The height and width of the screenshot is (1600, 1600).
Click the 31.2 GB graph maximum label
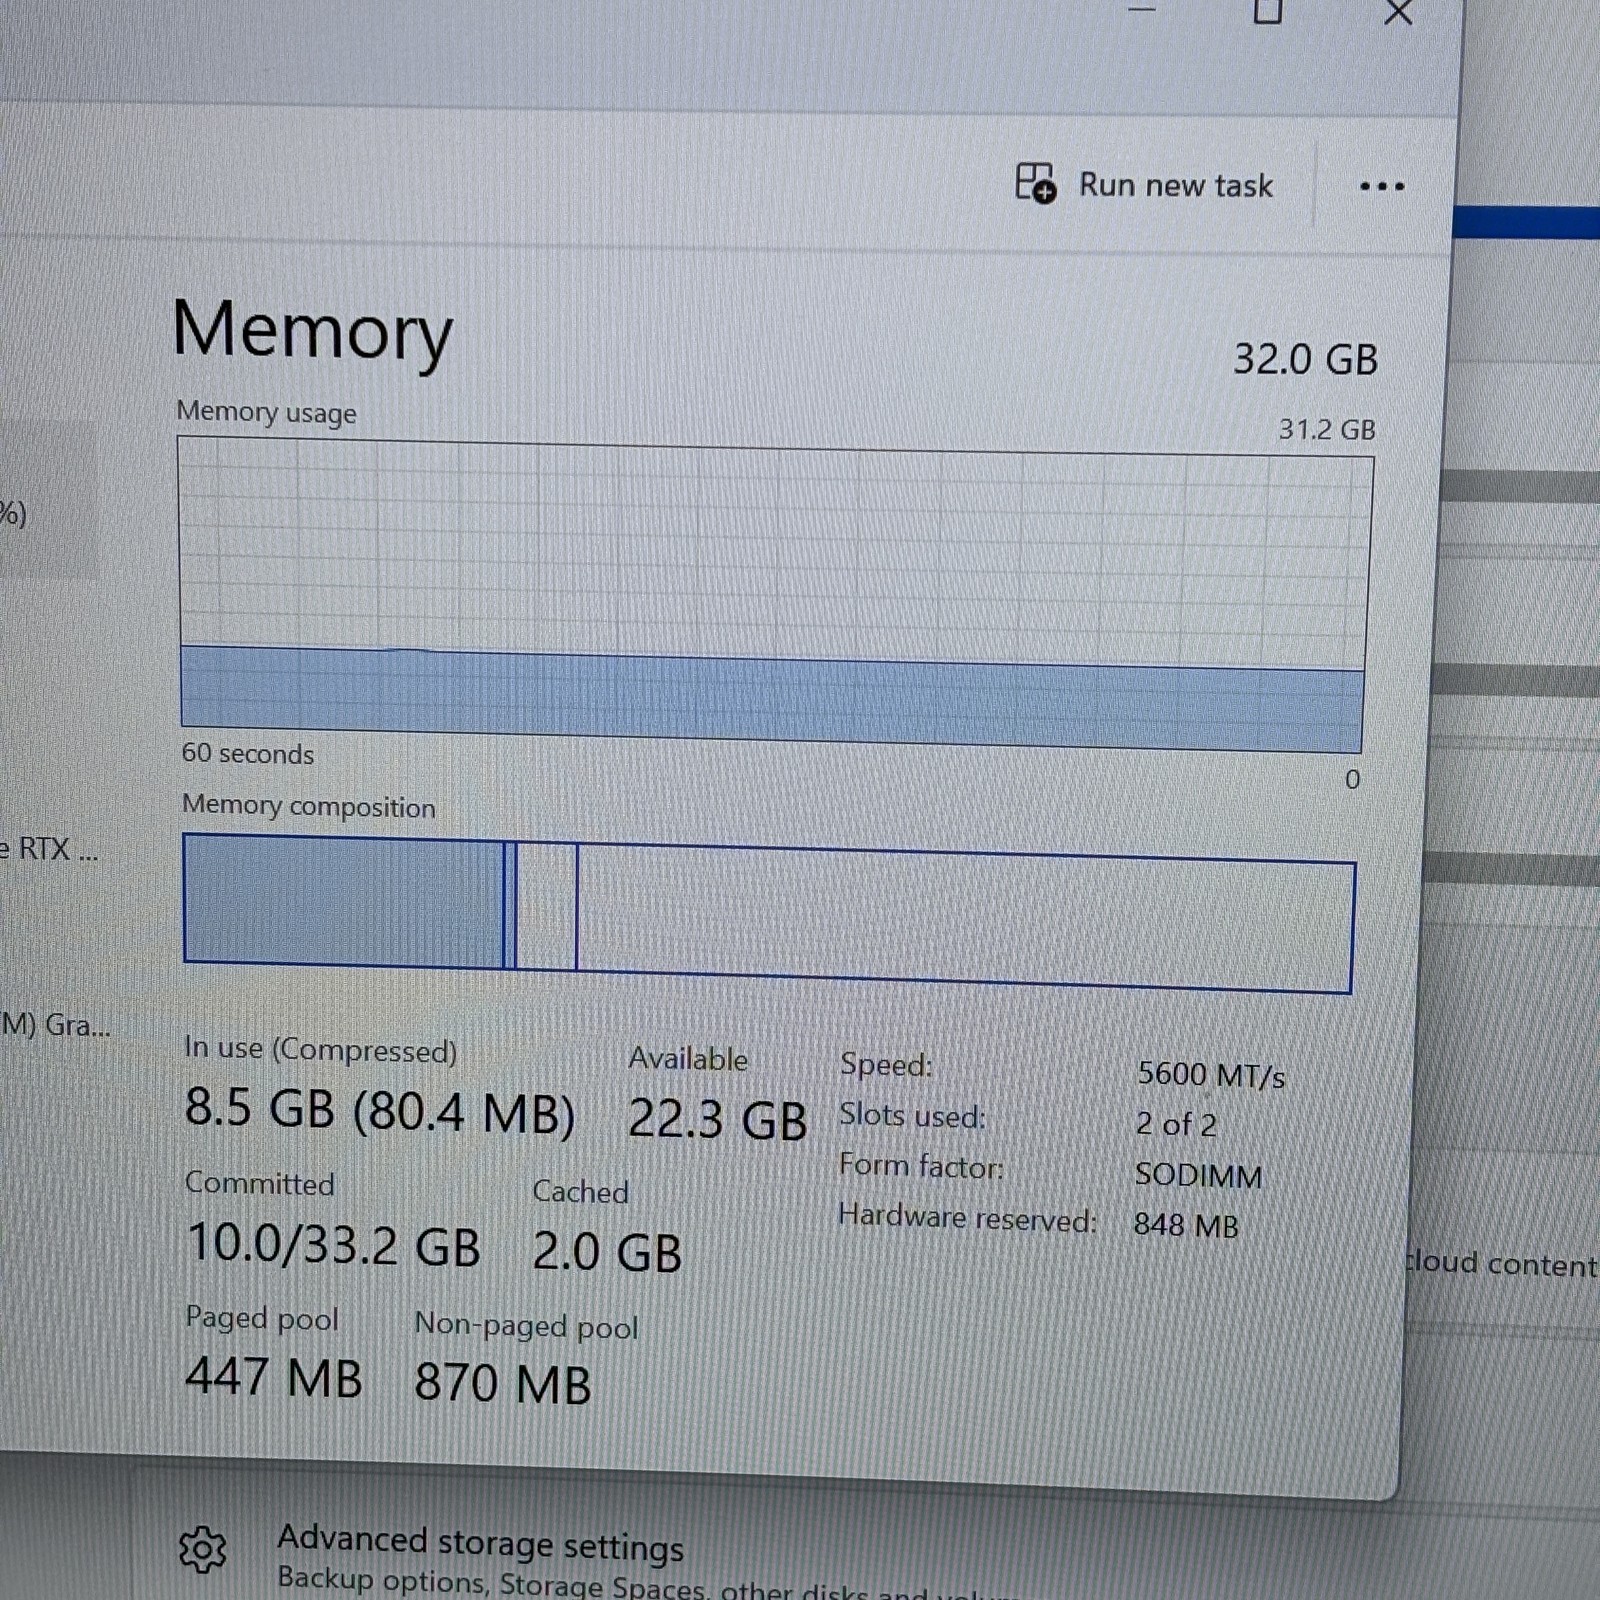(x=1327, y=430)
